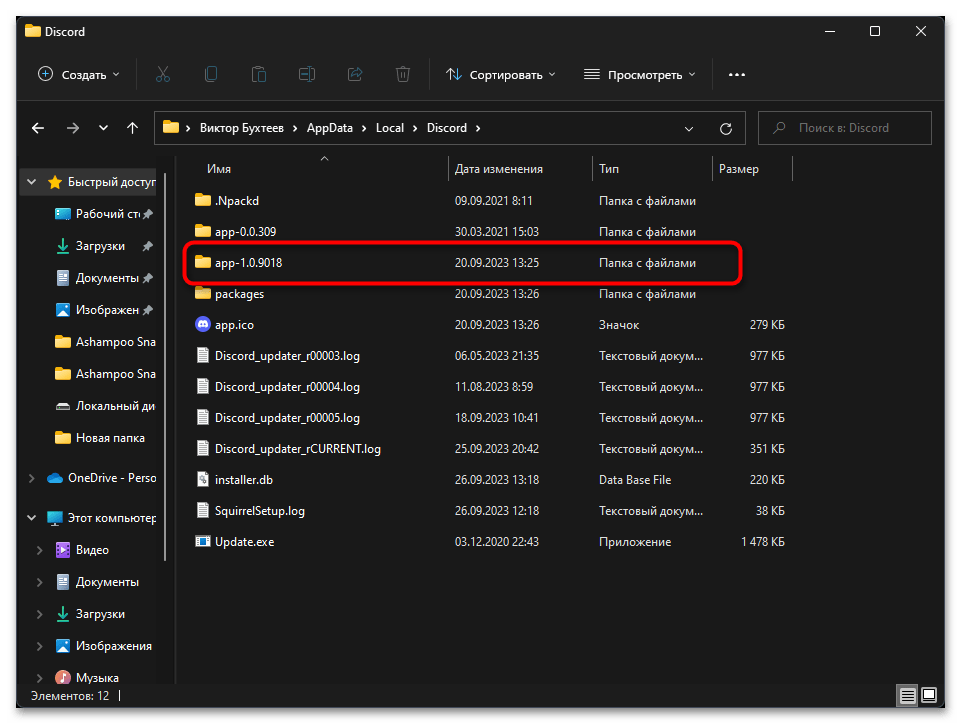The width and height of the screenshot is (961, 724).
Task: Open the Создать dropdown menu
Action: (x=79, y=74)
